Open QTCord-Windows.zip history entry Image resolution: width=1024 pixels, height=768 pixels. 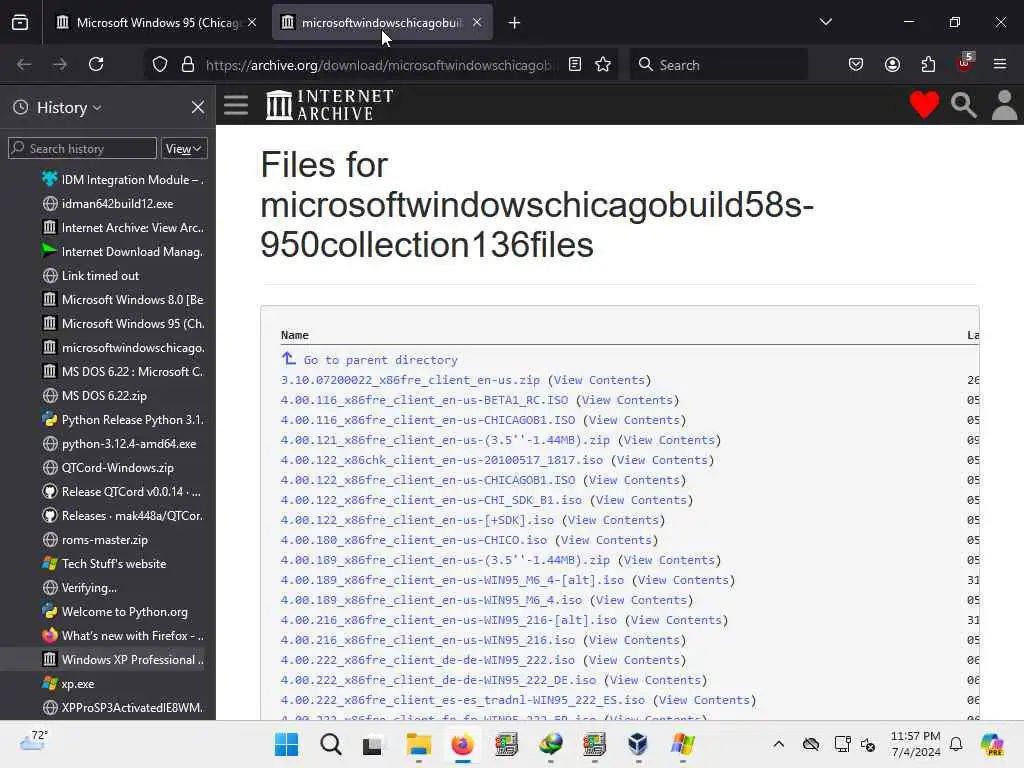108,468
